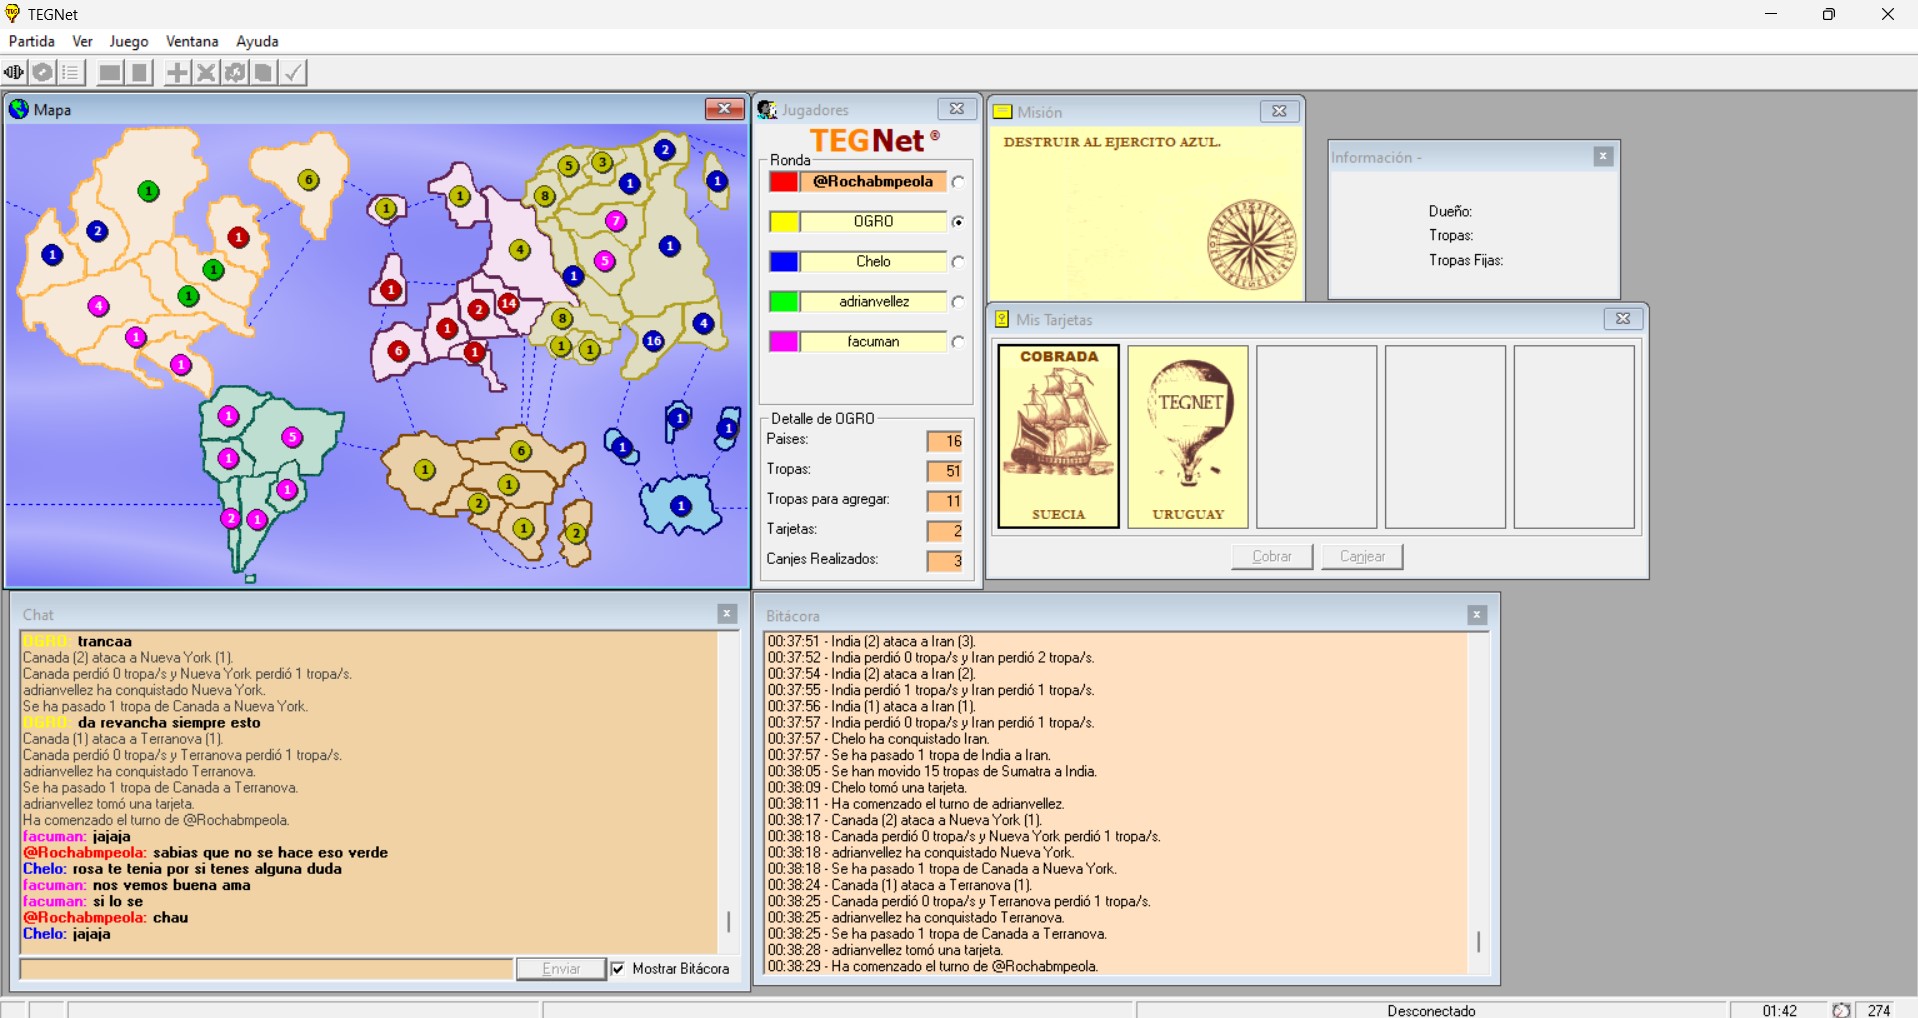Click the yellow Misión panel title icon
1918x1018 pixels.
click(1003, 112)
